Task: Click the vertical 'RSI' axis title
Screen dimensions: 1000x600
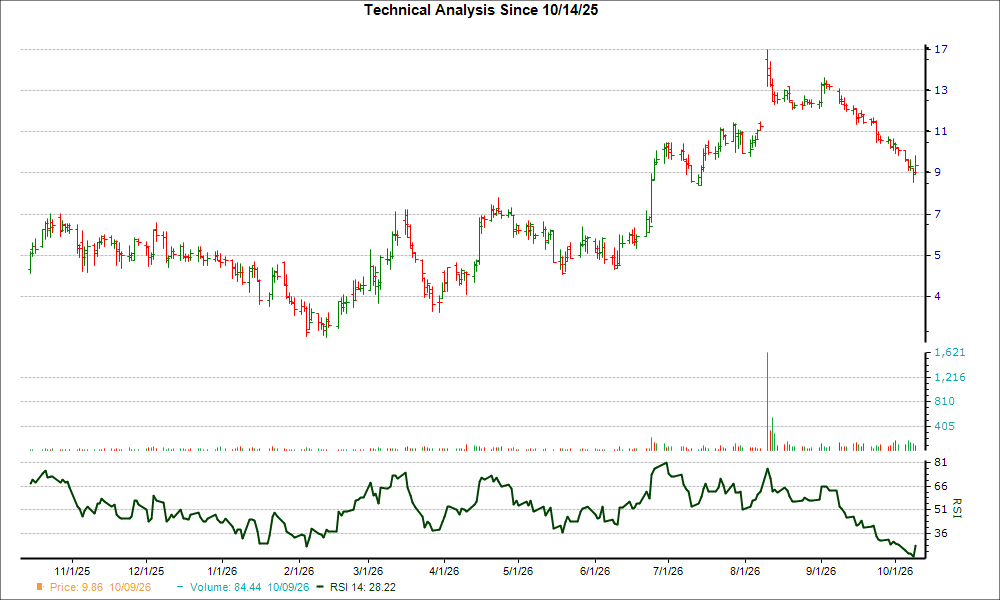Action: (957, 509)
